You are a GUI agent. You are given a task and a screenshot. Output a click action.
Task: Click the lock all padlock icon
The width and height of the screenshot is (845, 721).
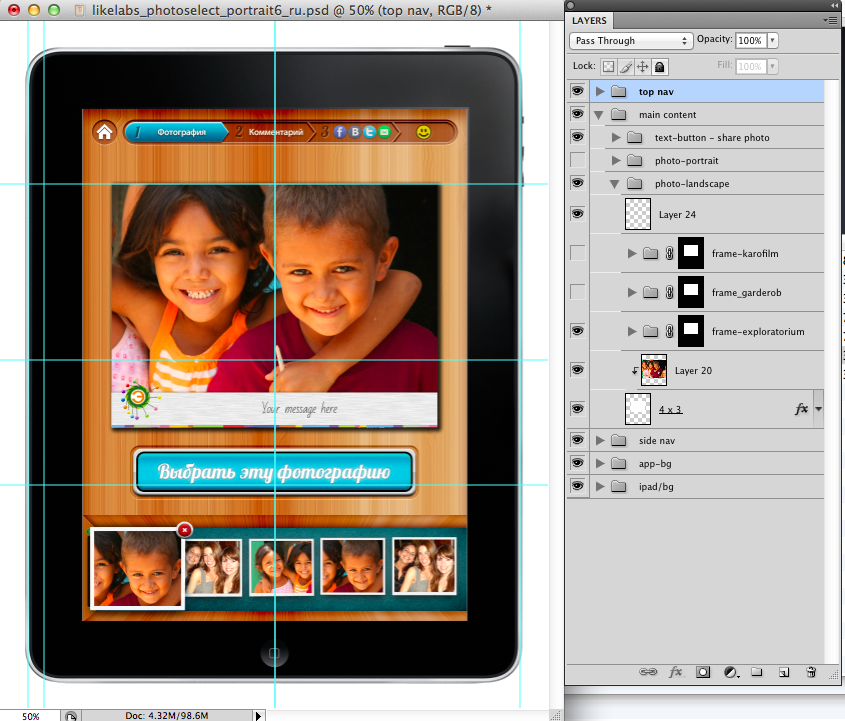pyautogui.click(x=660, y=66)
